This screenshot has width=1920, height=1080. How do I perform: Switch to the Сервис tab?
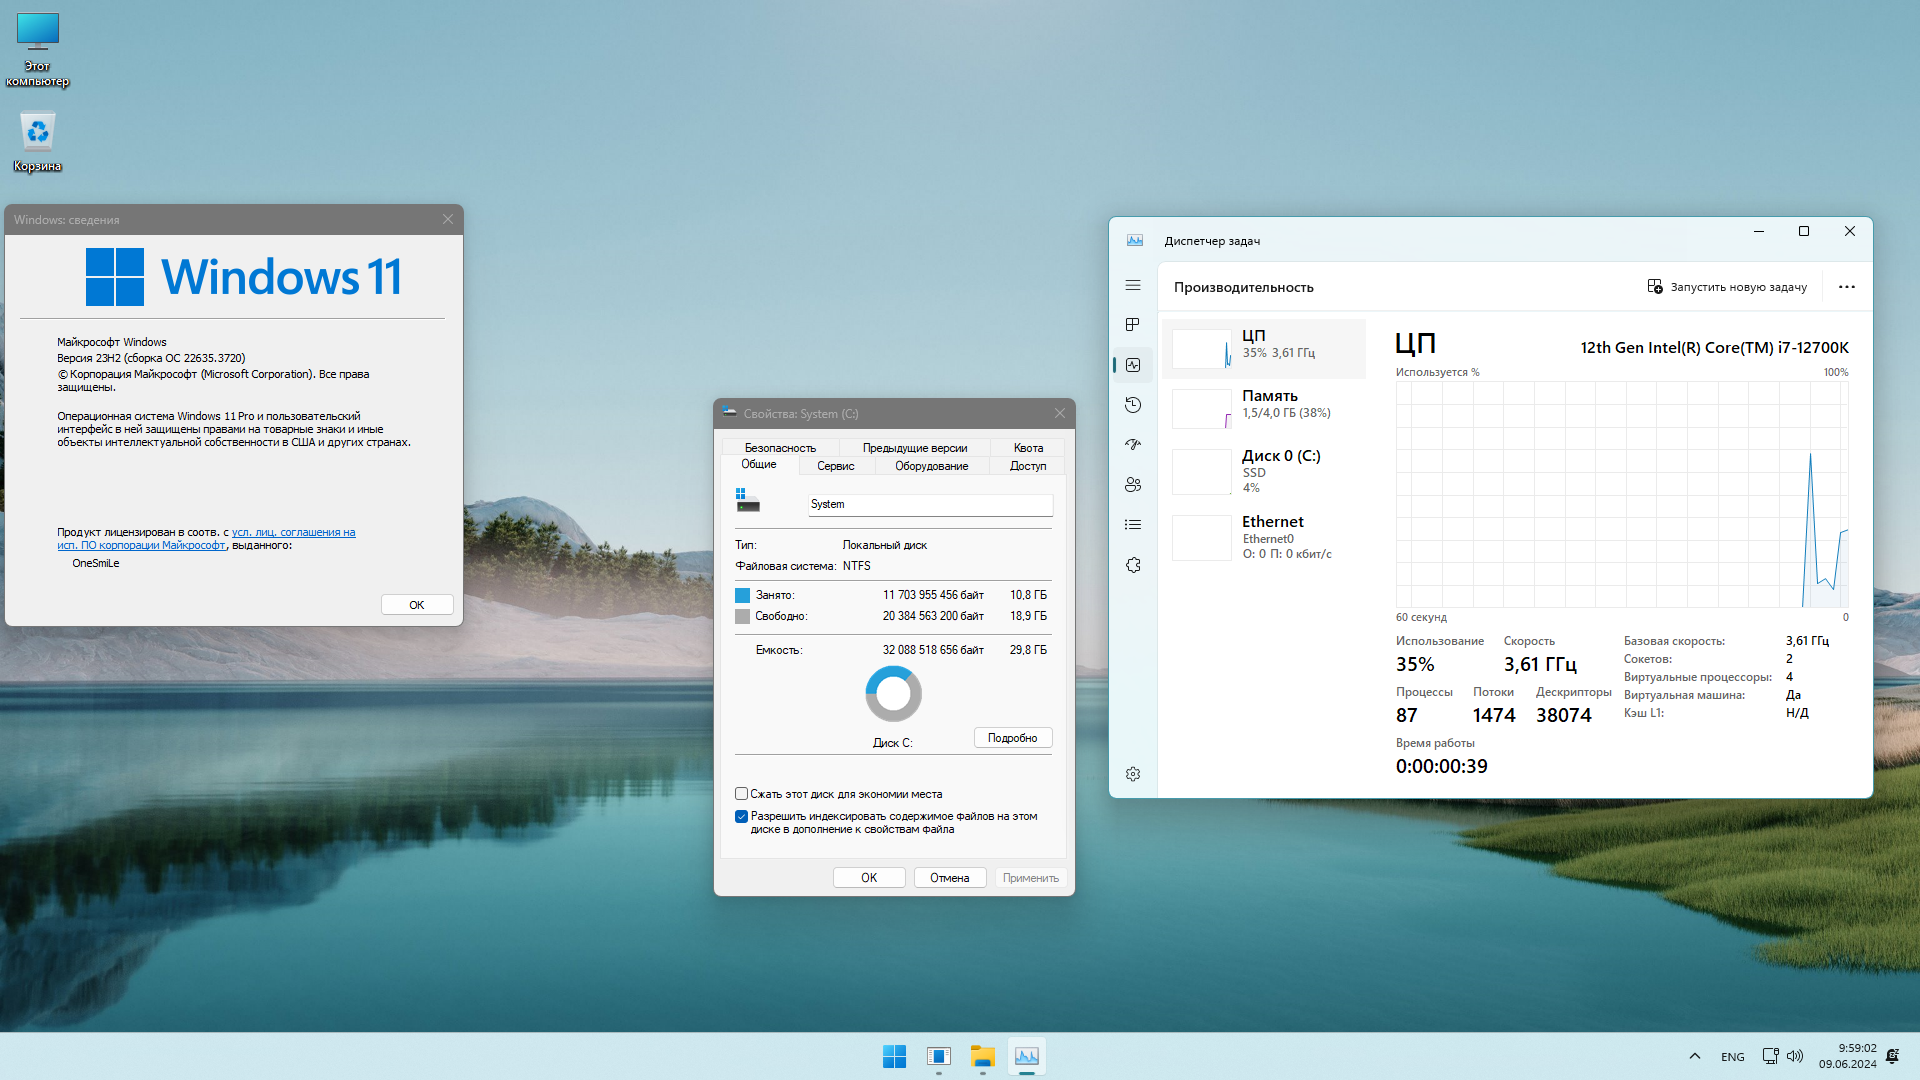point(836,466)
